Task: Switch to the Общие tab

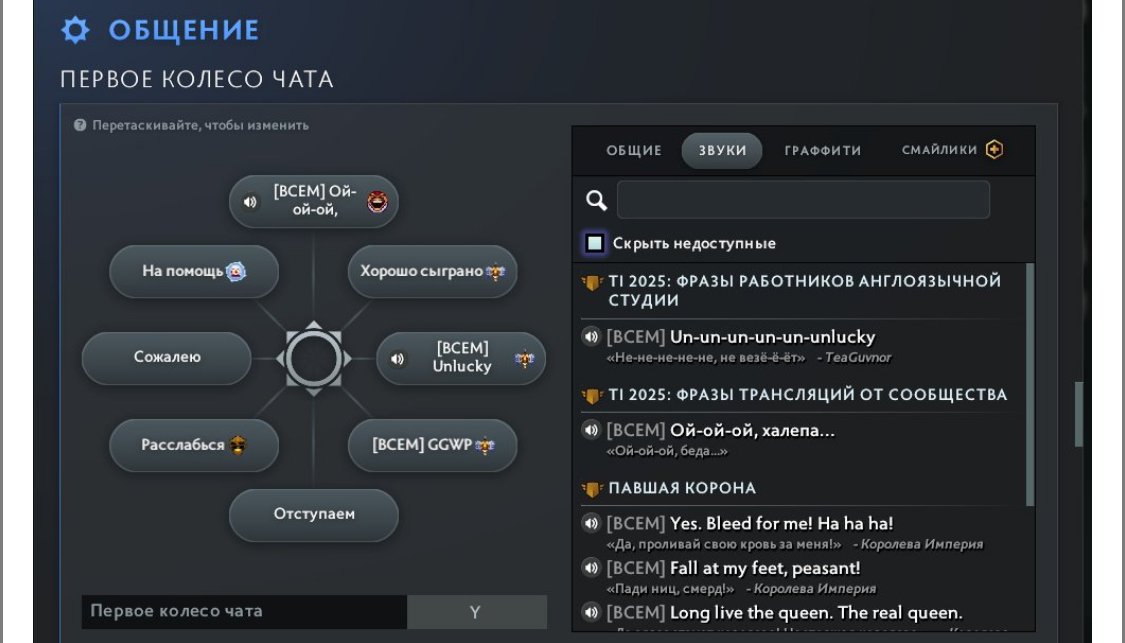Action: pos(634,150)
